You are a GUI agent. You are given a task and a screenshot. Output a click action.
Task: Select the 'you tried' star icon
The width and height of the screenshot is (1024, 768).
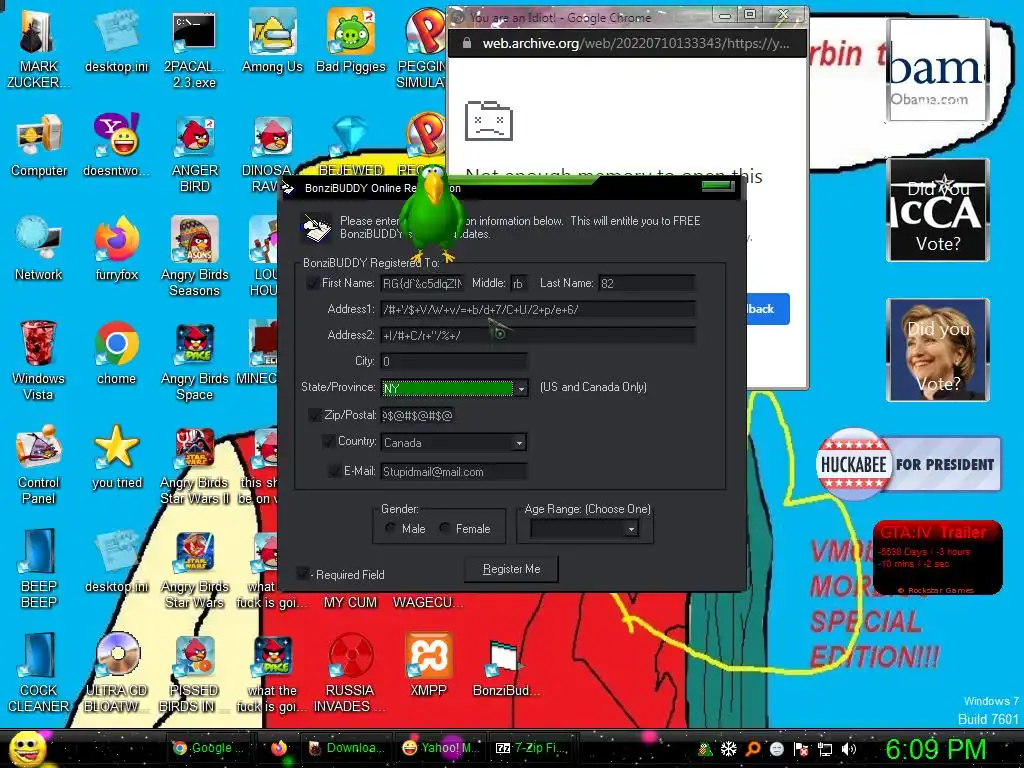pos(116,456)
